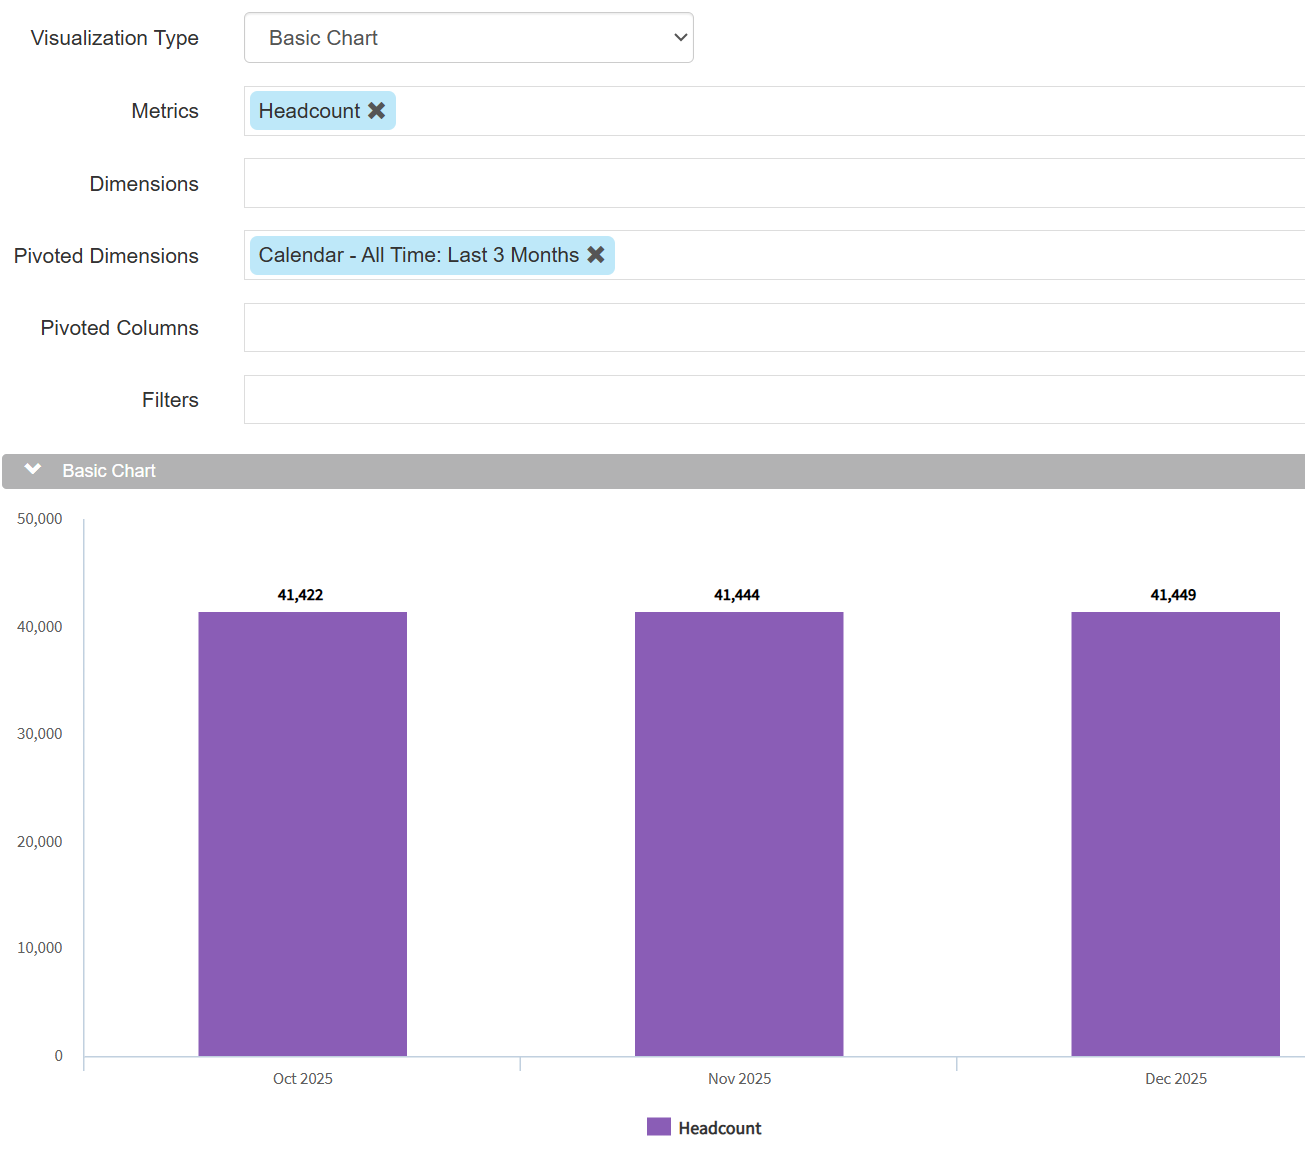The image size is (1305, 1160).
Task: Click the 41,449 data label
Action: (1173, 595)
